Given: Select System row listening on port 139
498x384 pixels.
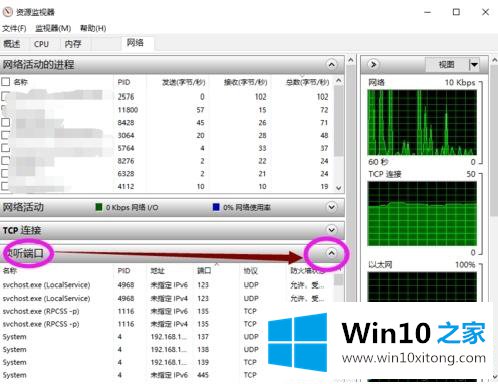Looking at the screenshot, I should [133, 362].
